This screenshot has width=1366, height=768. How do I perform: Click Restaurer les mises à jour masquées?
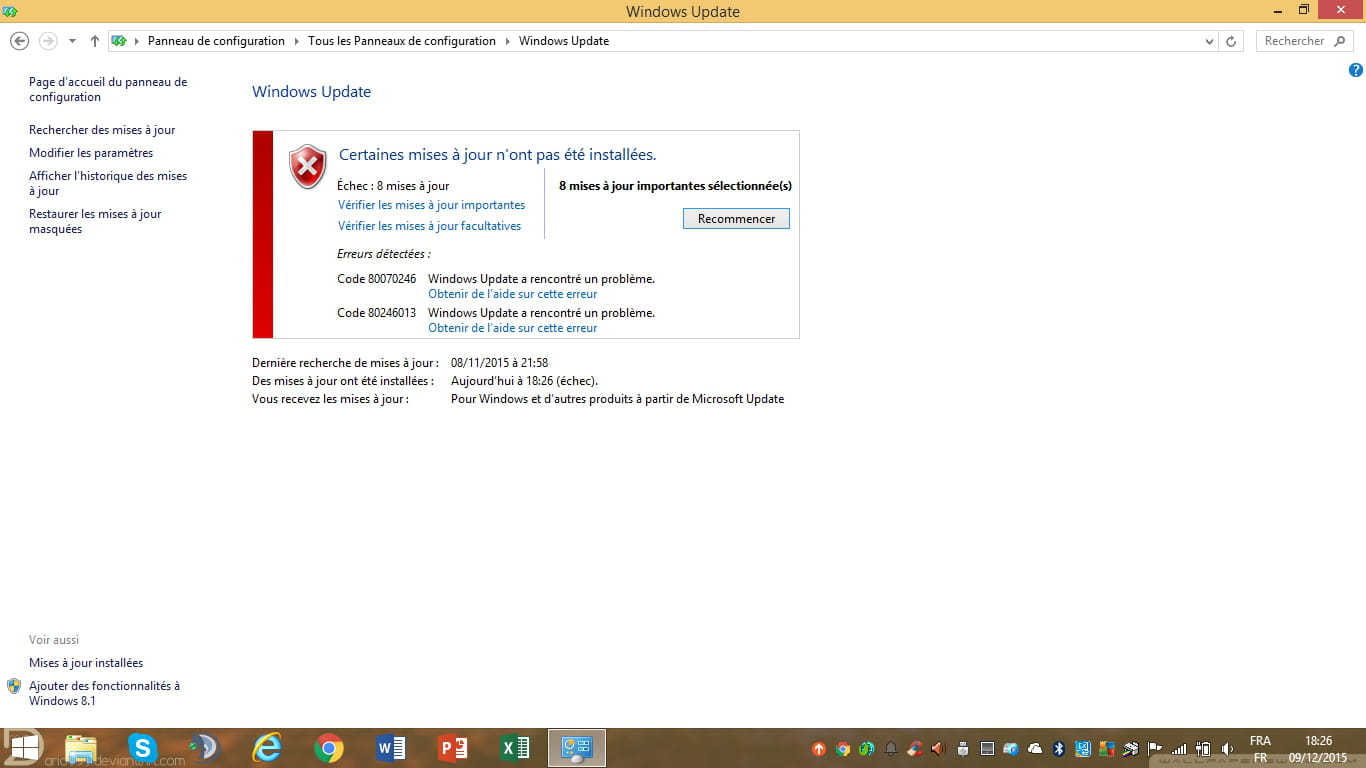click(95, 221)
